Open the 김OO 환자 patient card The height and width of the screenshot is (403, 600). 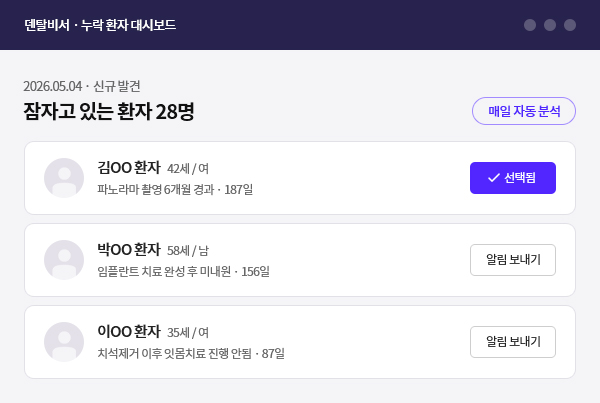pos(300,178)
